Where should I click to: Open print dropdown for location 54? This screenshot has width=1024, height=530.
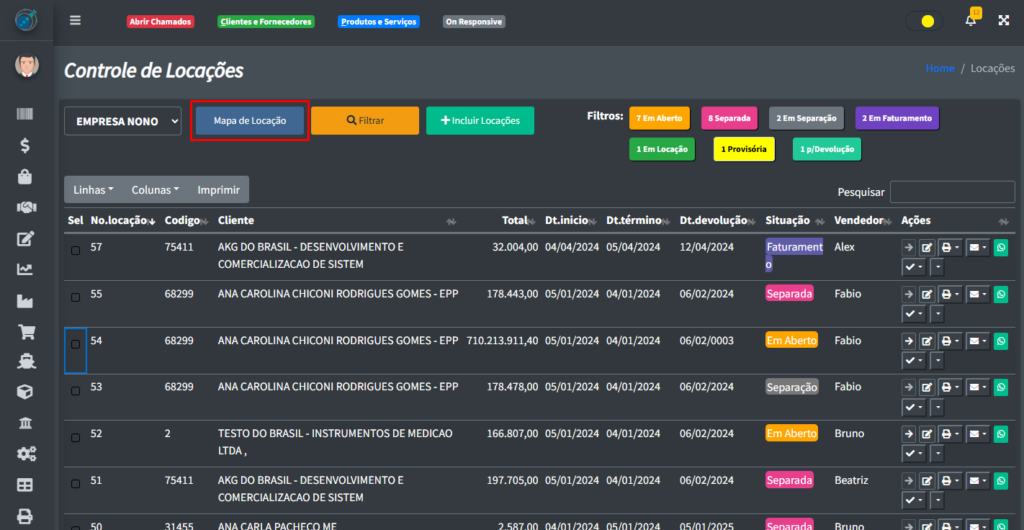coord(950,341)
